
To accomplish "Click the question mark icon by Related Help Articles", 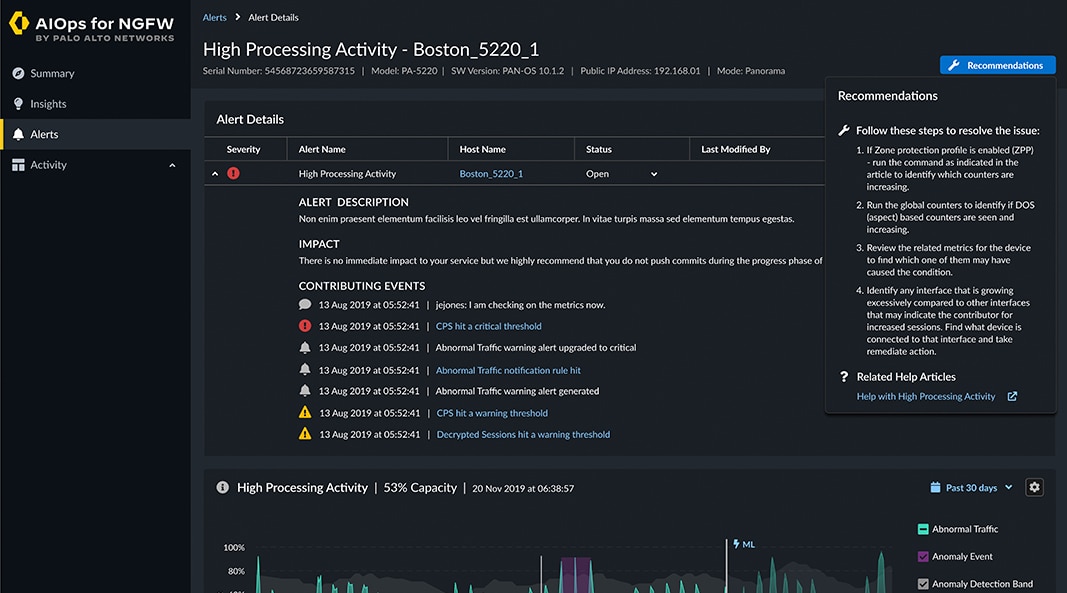I will click(x=844, y=376).
